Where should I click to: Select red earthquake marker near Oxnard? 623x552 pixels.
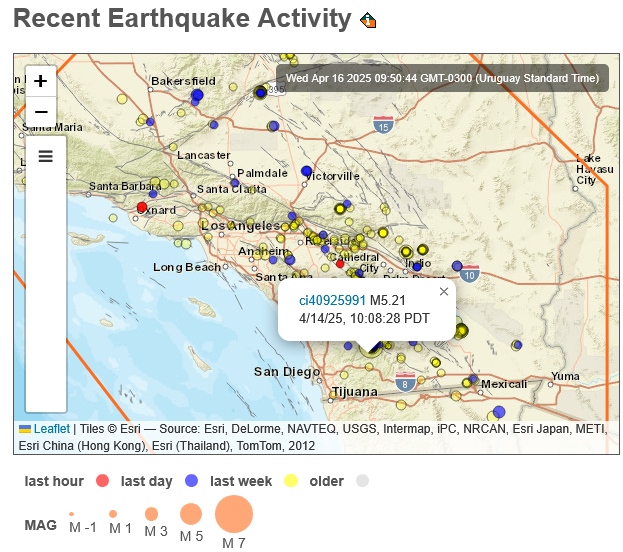[x=142, y=207]
